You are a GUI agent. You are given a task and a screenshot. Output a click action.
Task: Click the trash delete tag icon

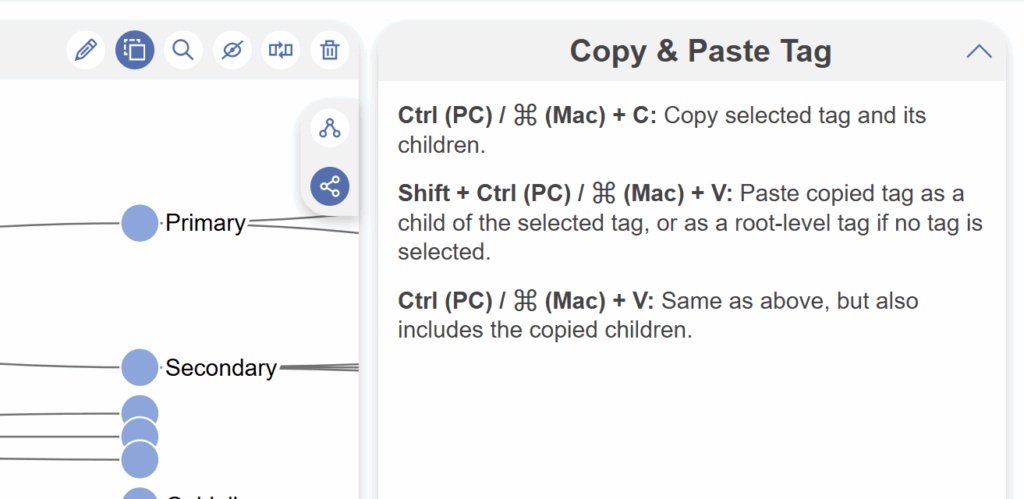point(330,49)
